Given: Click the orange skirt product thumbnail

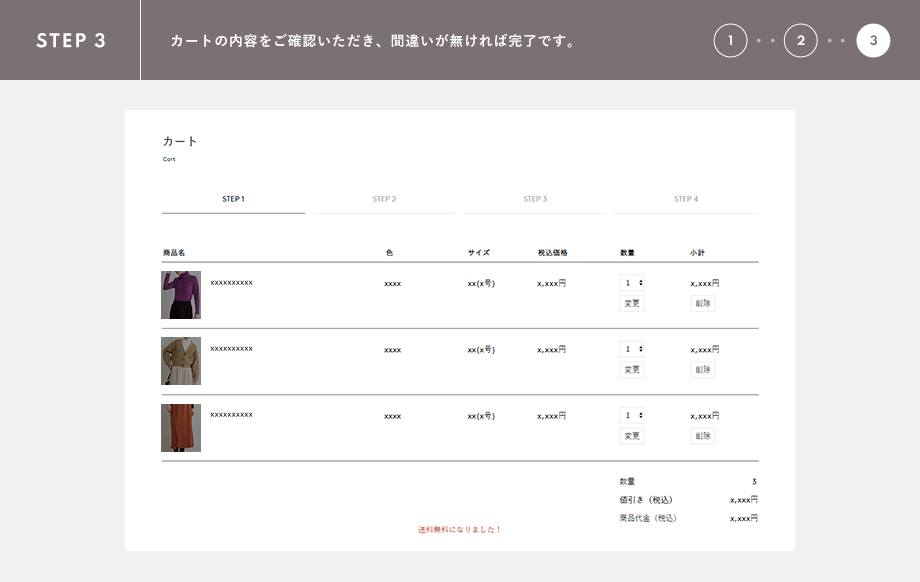Looking at the screenshot, I should [x=181, y=428].
